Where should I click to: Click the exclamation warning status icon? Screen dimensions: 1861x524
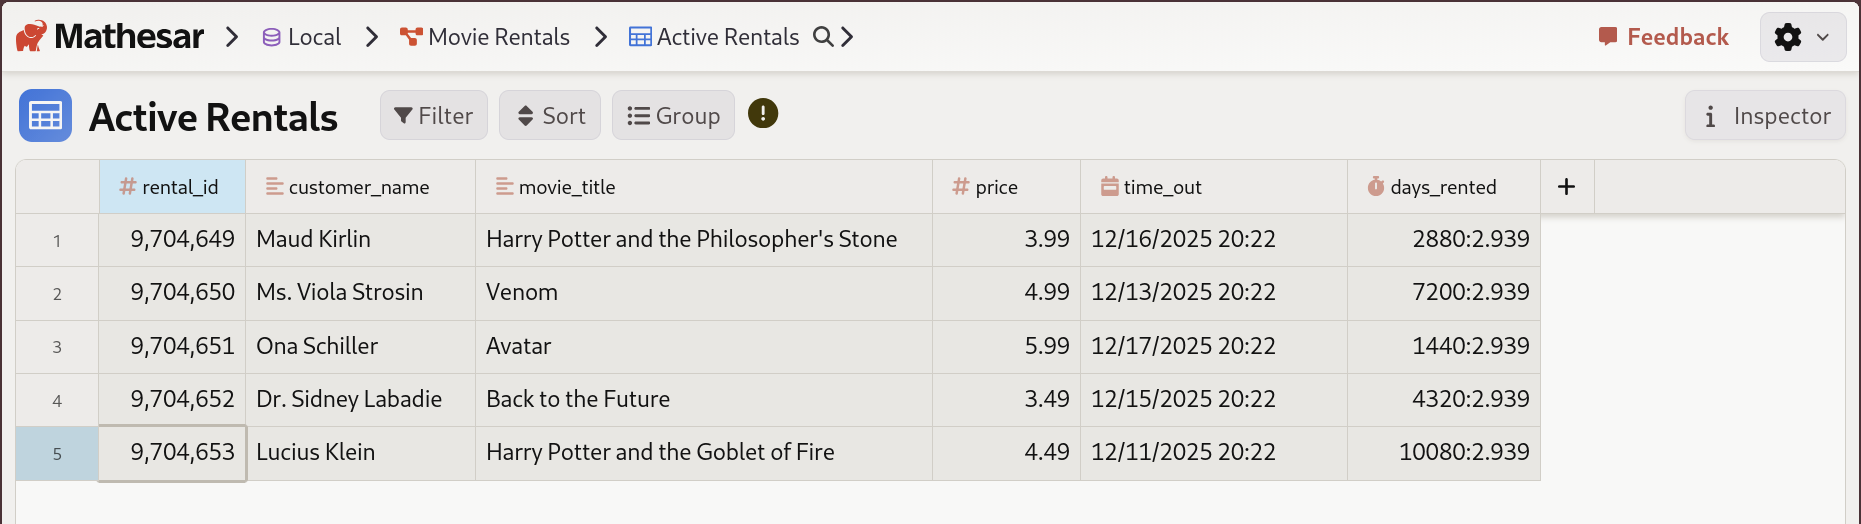[763, 114]
